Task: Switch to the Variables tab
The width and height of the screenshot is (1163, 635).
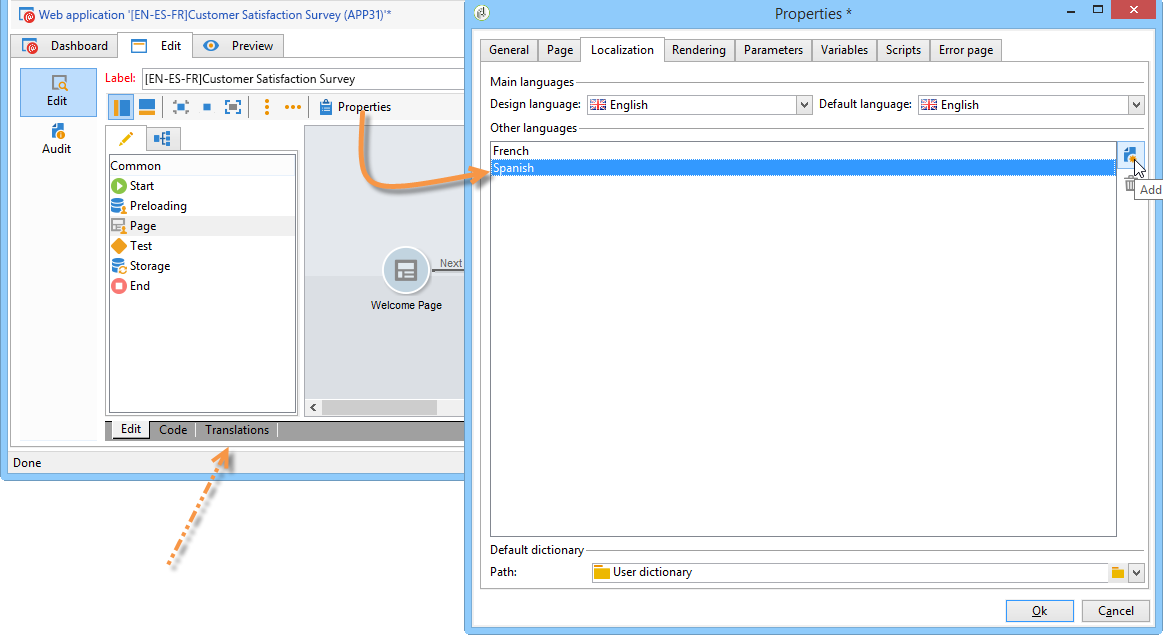Action: [x=844, y=50]
